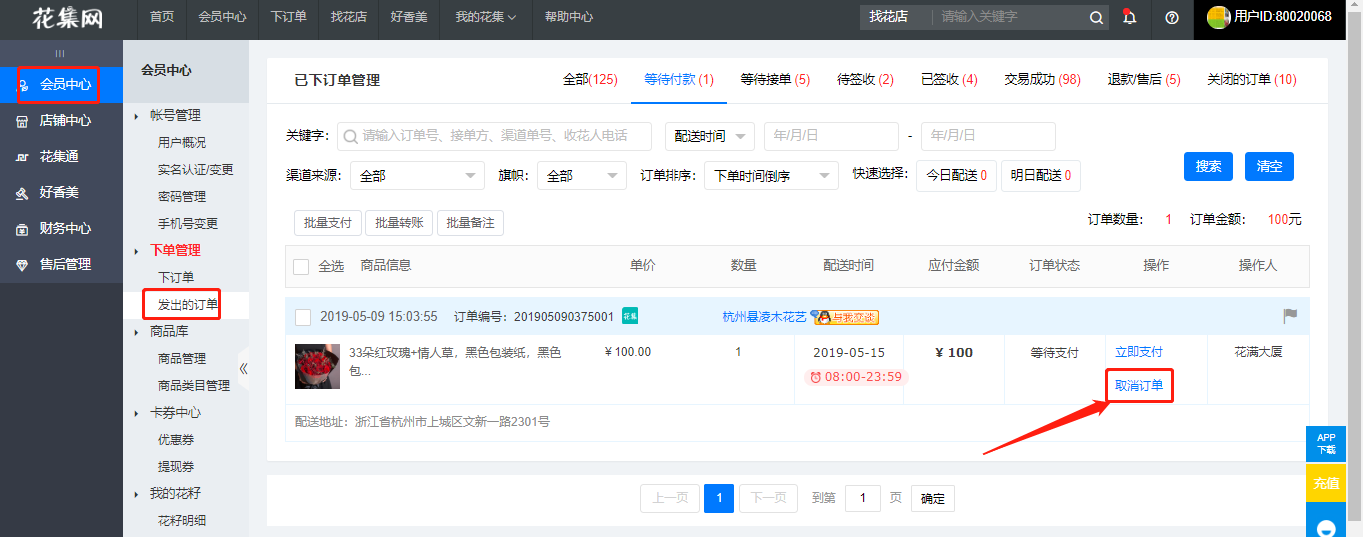This screenshot has width=1363, height=537.
Task: Click the chat contact icon beside shop name
Action: click(x=846, y=317)
